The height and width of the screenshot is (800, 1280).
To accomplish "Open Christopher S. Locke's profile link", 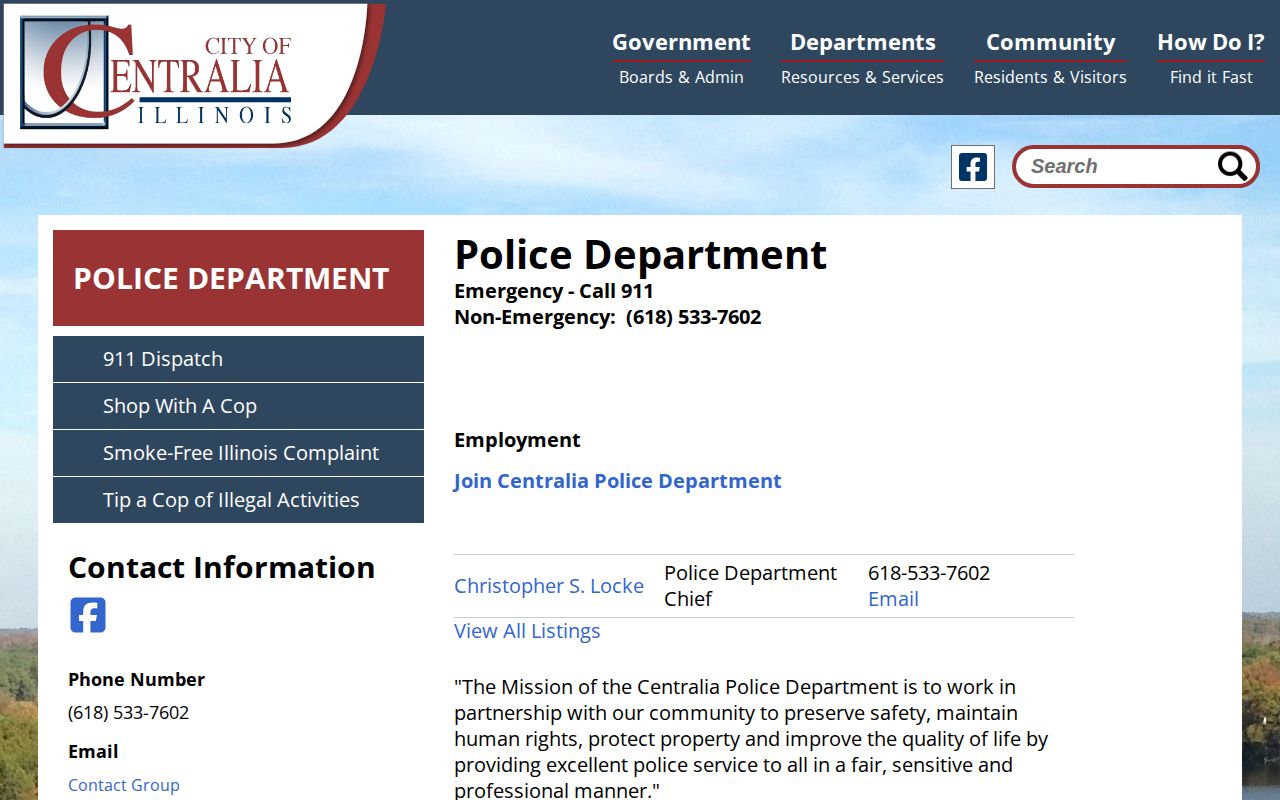I will click(549, 586).
